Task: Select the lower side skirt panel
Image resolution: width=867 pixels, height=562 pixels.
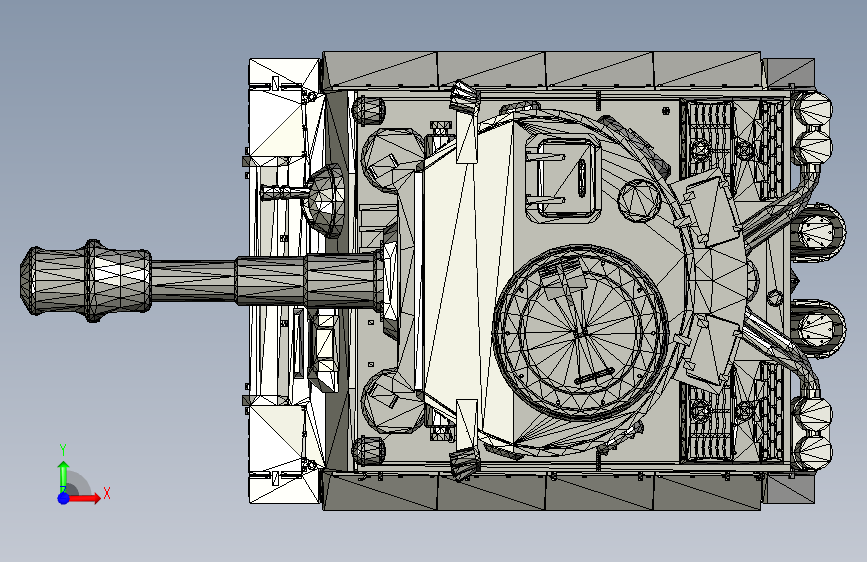Action: pyautogui.click(x=542, y=491)
